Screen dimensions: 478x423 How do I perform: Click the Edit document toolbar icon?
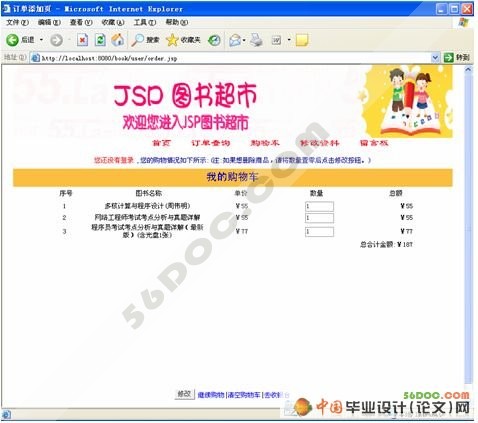pyautogui.click(x=276, y=40)
